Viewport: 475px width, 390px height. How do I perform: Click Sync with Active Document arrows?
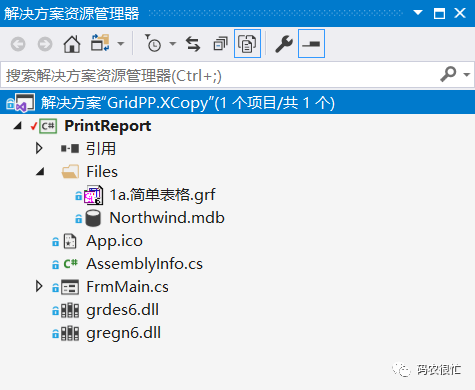point(193,44)
